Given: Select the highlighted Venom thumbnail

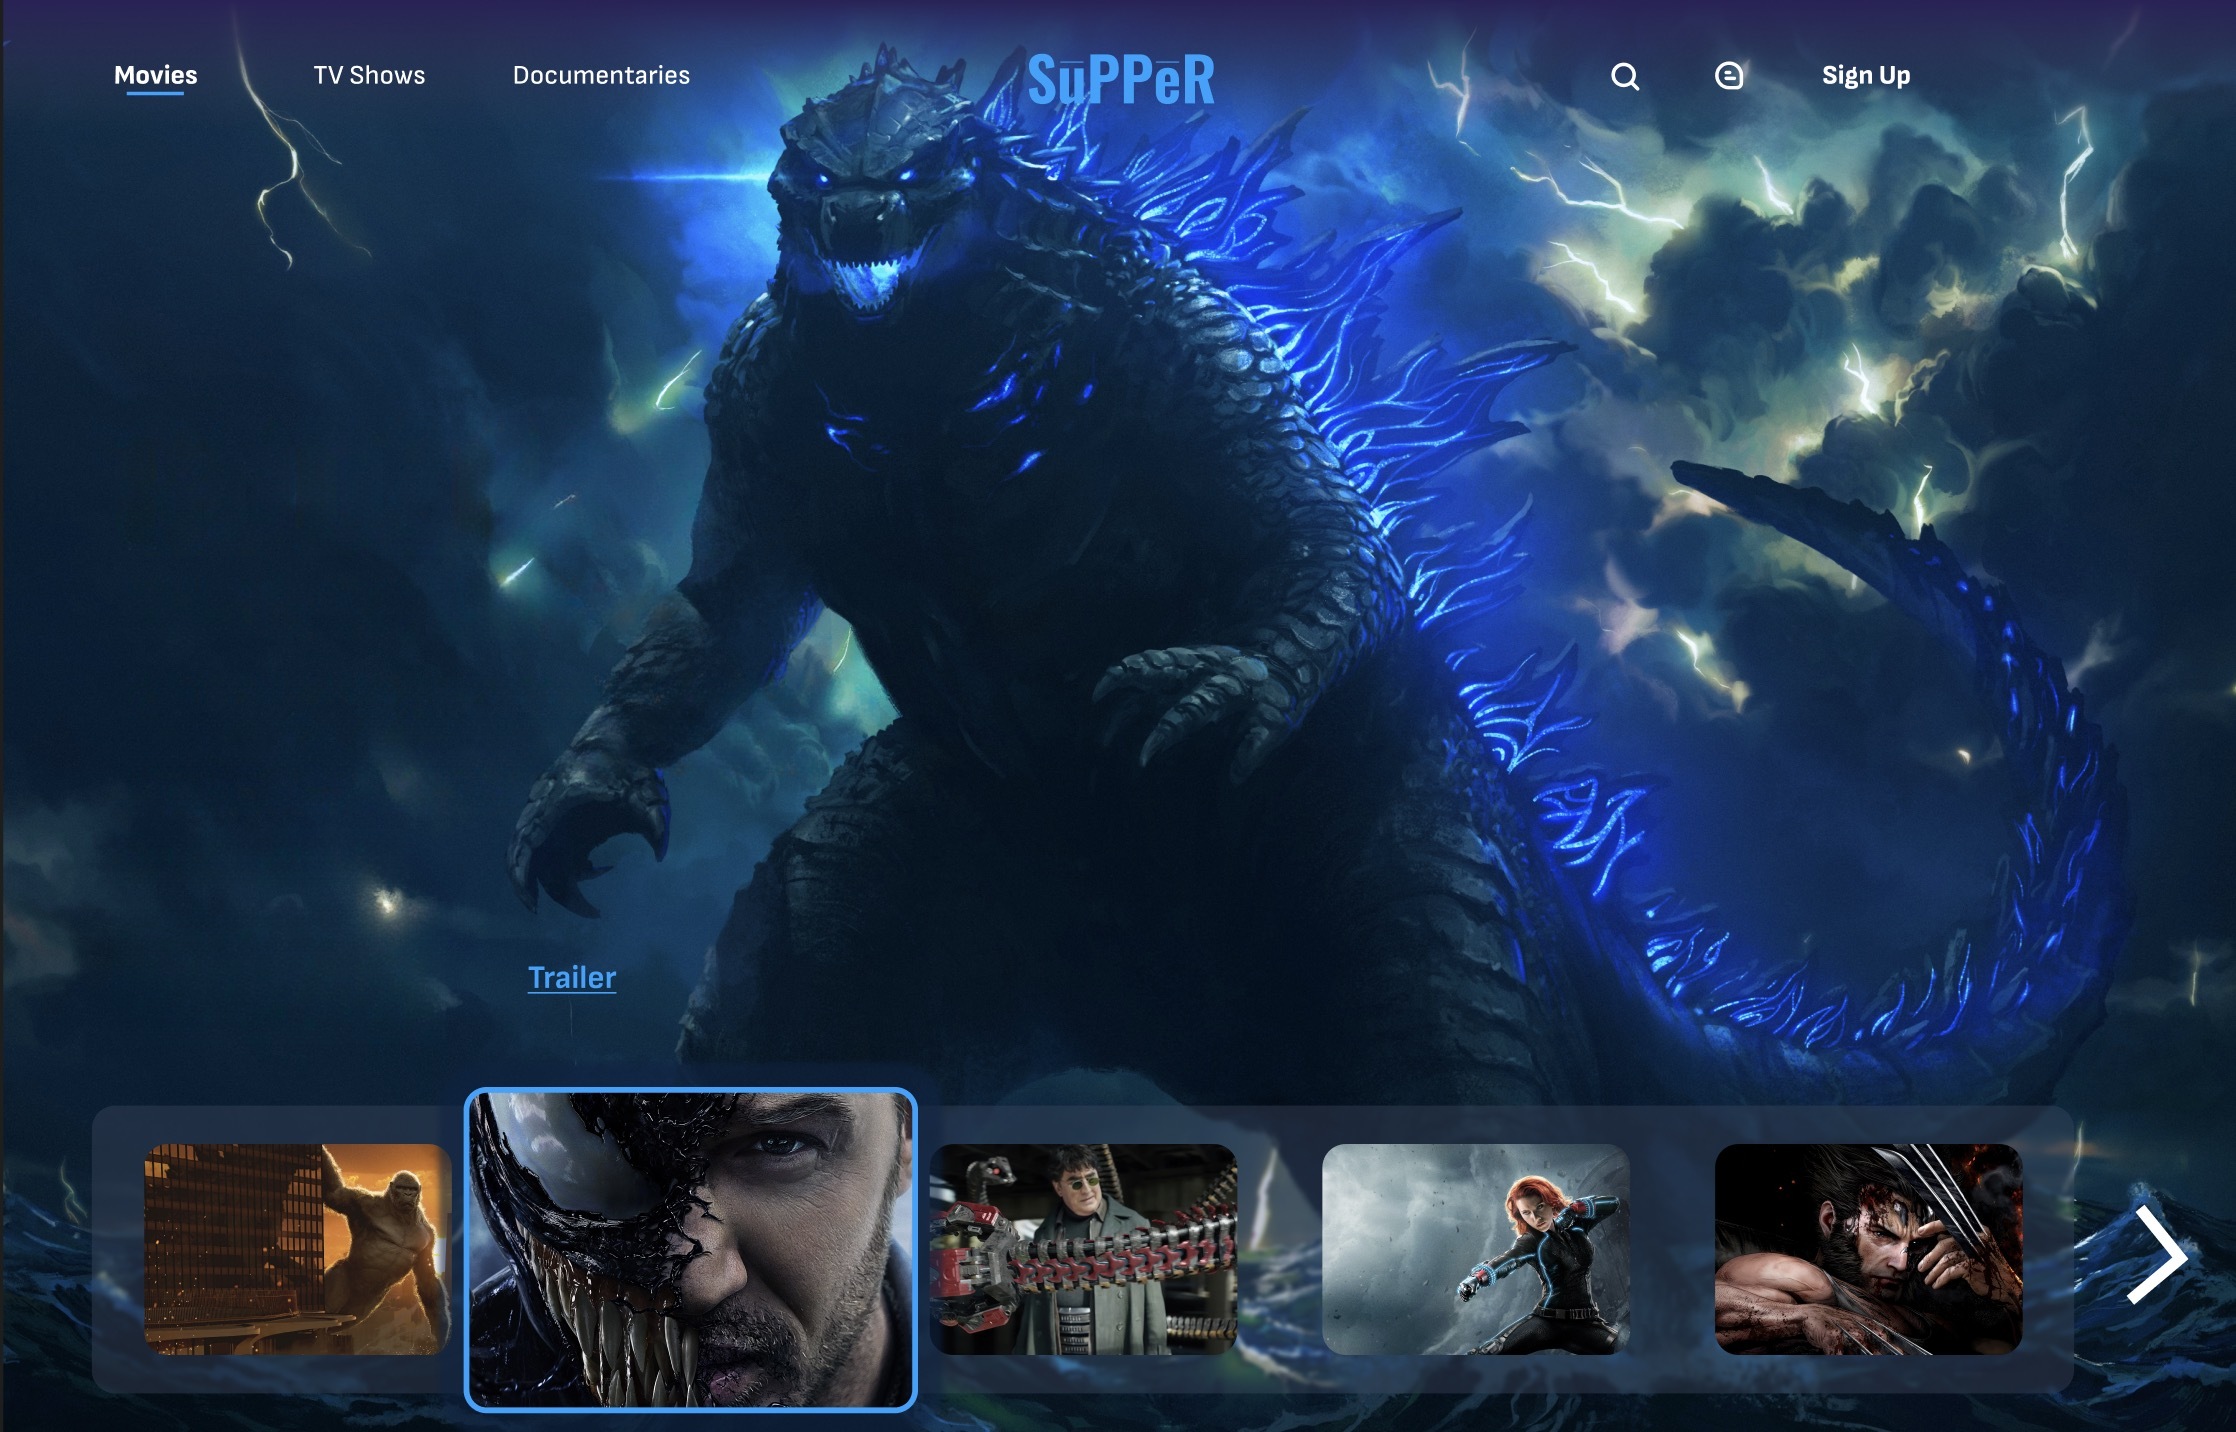Looking at the screenshot, I should 691,1249.
